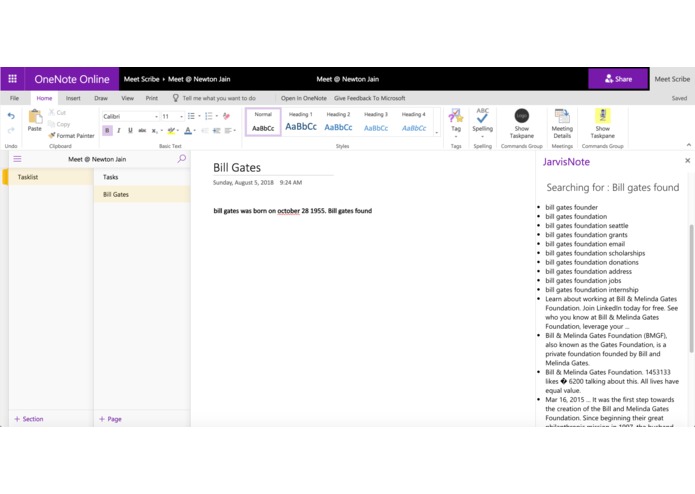695x494 pixels.
Task: Clear formatting with the eraser icon
Action: click(x=226, y=116)
